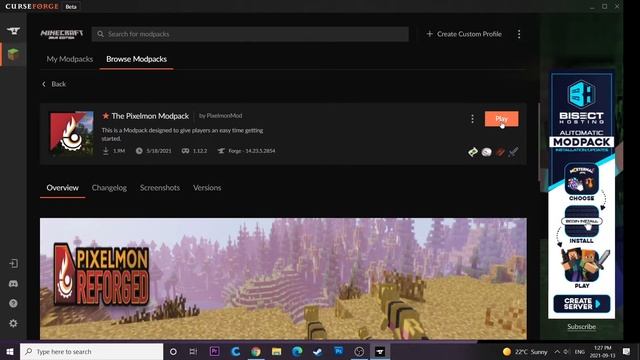Viewport: 640px width, 360px height.
Task: Click the red category icon on modpack card
Action: (x=500, y=152)
